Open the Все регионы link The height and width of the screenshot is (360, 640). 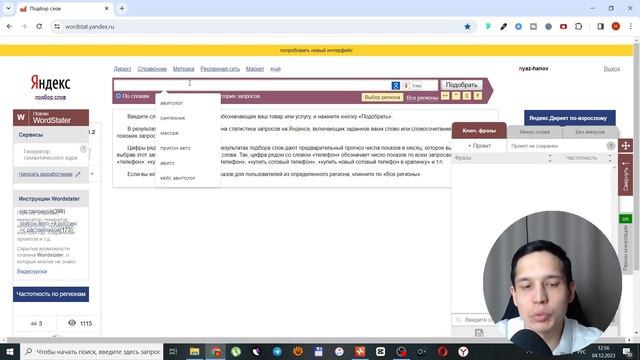point(422,98)
